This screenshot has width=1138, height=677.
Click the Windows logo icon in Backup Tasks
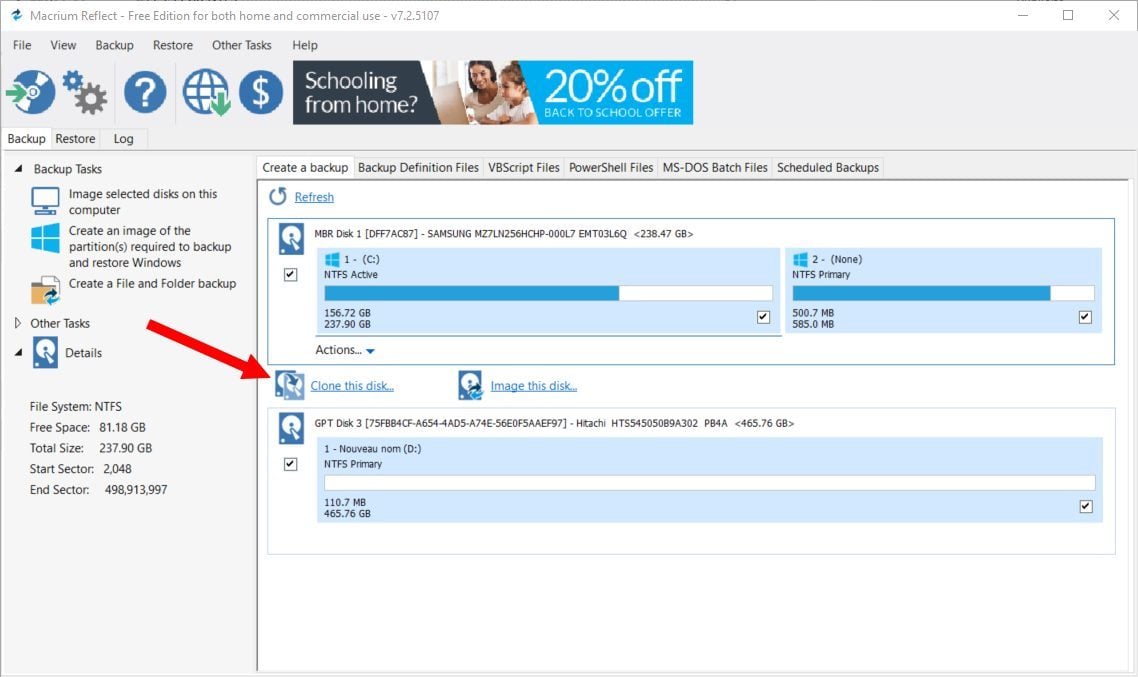click(x=45, y=238)
